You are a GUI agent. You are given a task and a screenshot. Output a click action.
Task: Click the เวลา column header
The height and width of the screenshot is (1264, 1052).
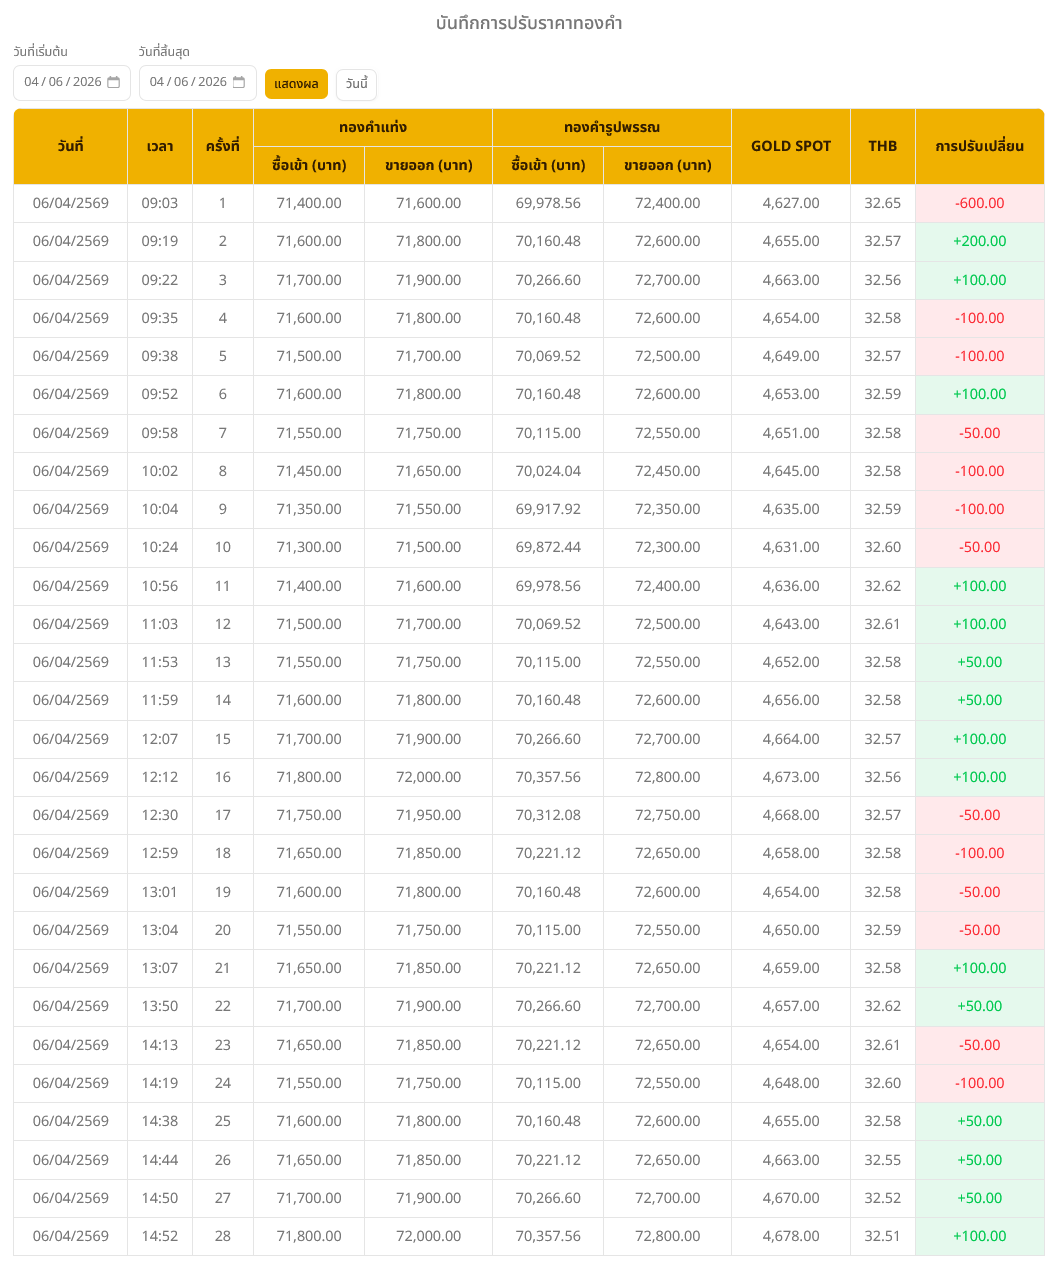160,146
